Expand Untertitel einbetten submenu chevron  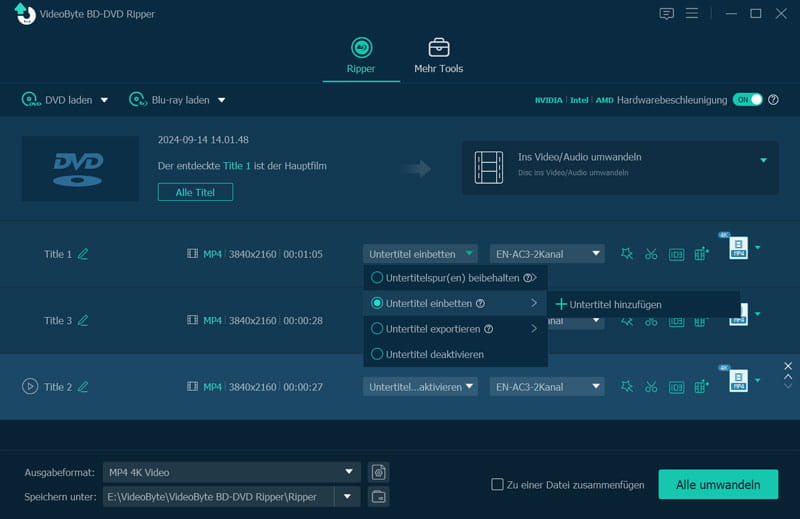click(534, 303)
